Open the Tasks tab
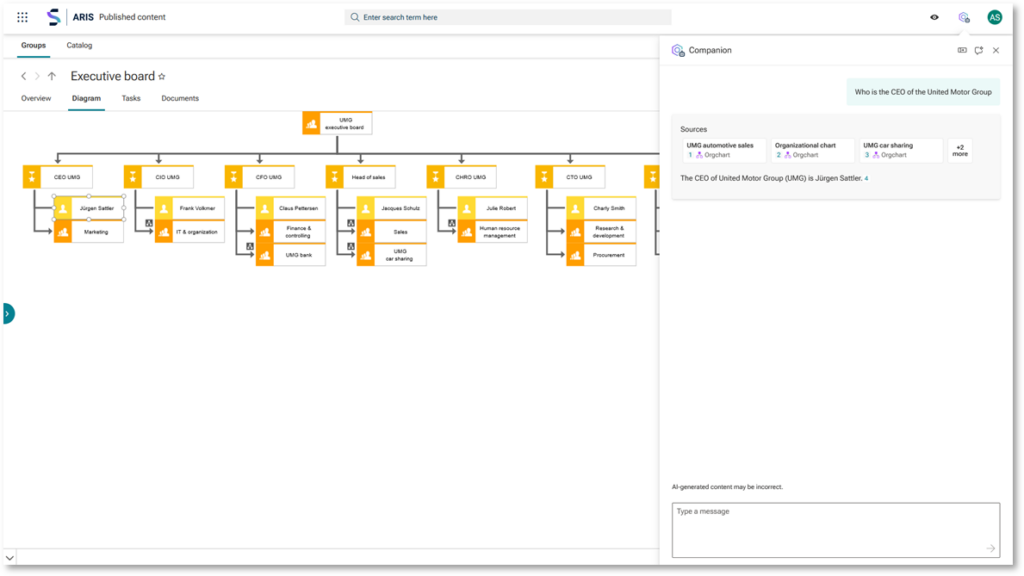The image size is (1024, 576). click(131, 98)
